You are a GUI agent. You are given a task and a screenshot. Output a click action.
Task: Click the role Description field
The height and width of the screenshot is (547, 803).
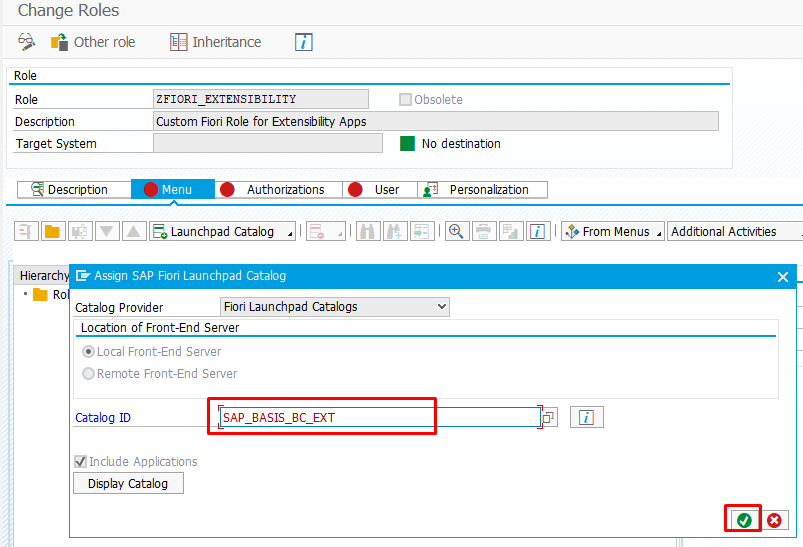click(436, 121)
